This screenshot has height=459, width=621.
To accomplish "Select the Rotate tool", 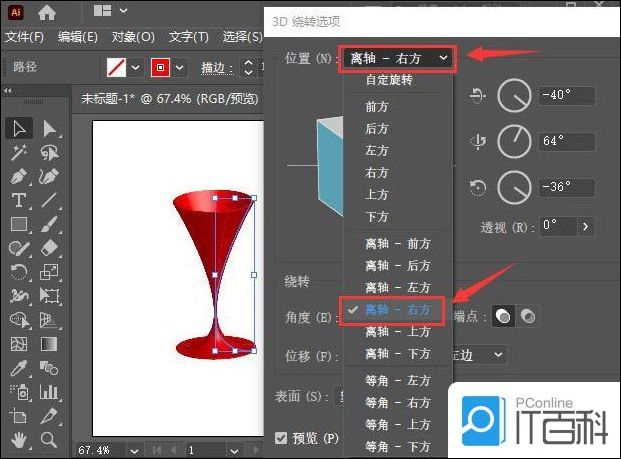I will pyautogui.click(x=19, y=272).
